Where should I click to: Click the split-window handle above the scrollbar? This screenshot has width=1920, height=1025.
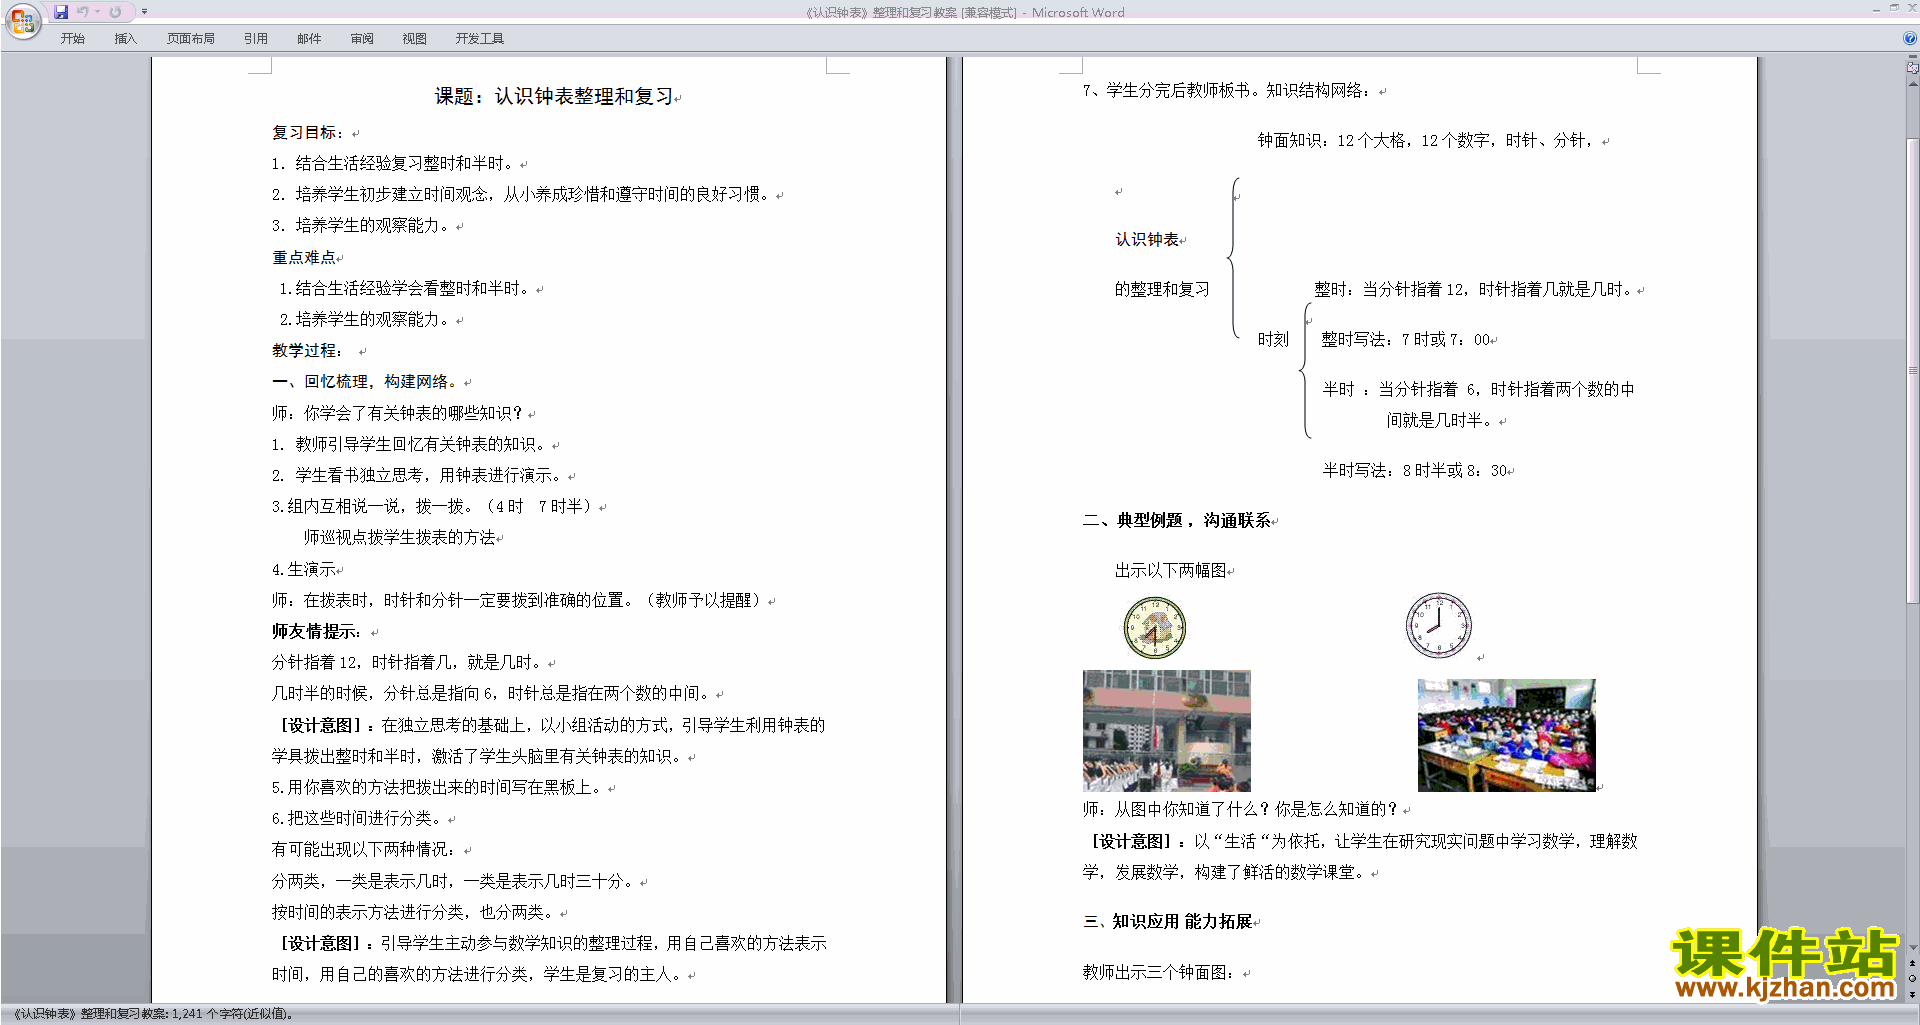1912,57
